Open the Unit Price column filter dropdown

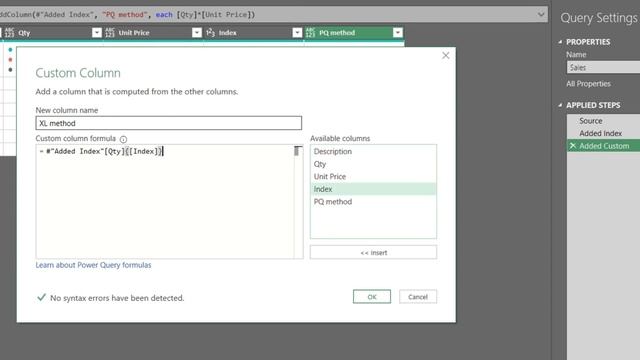coord(197,33)
